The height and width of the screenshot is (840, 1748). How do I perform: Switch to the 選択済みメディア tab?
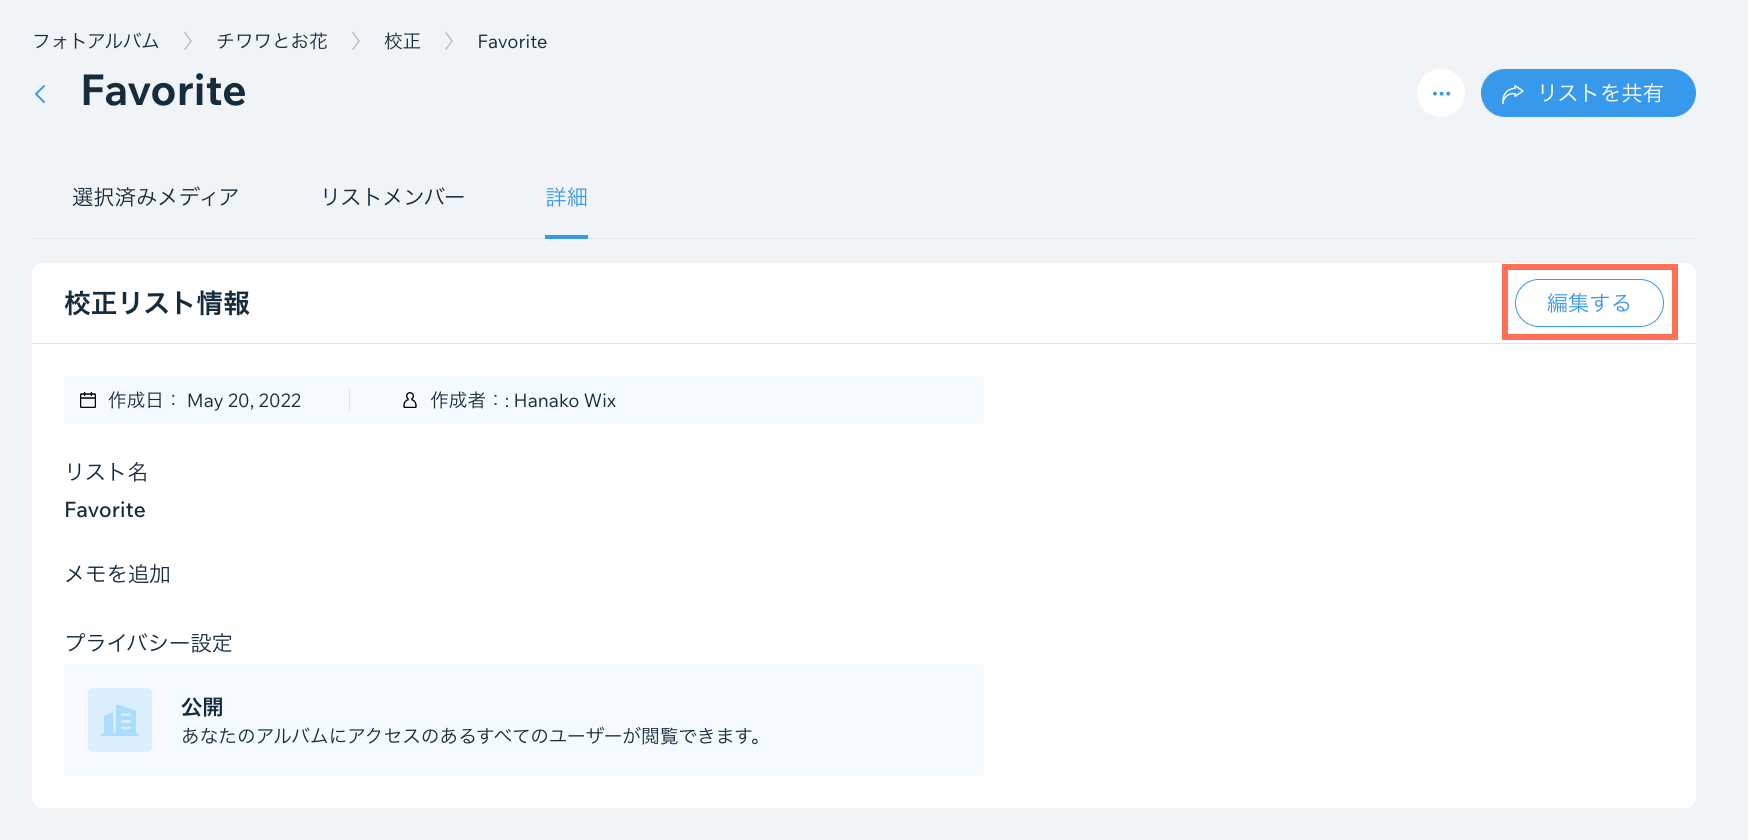point(155,197)
